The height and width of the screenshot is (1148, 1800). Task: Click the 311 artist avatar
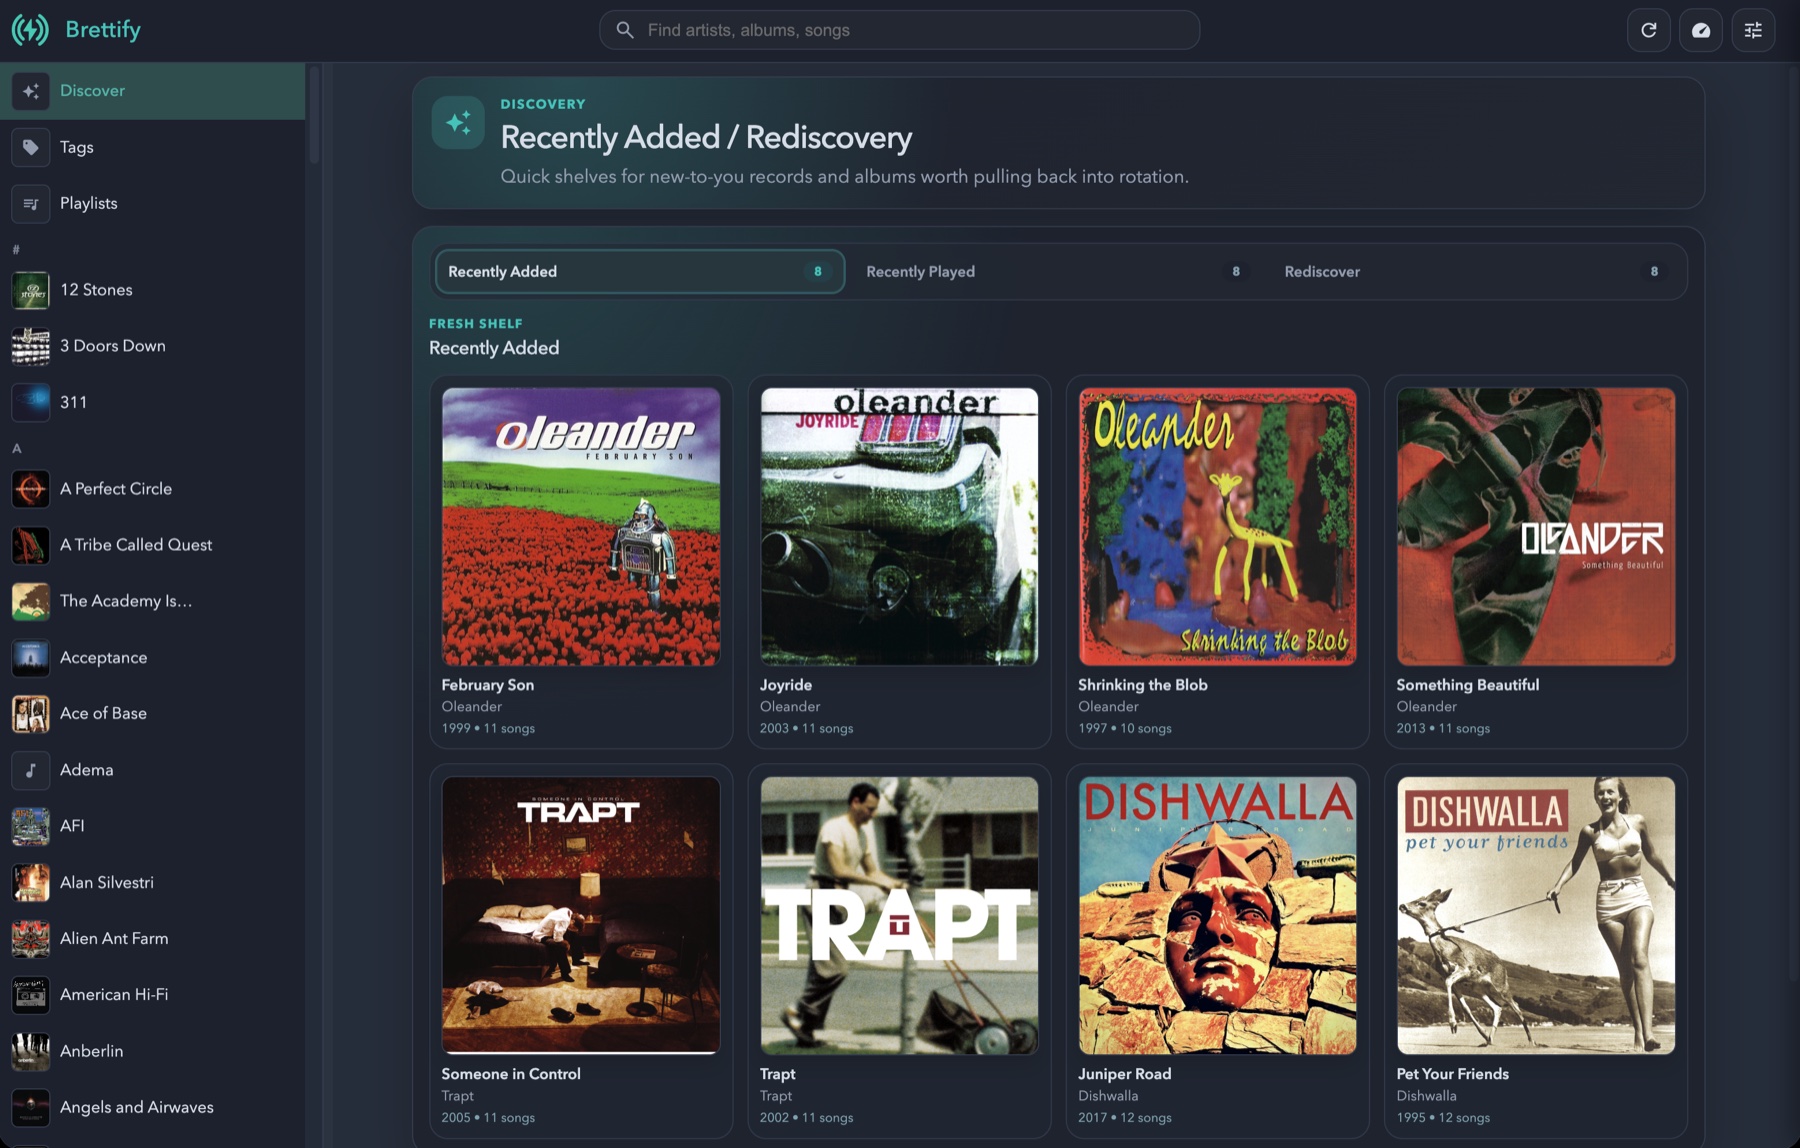31,402
